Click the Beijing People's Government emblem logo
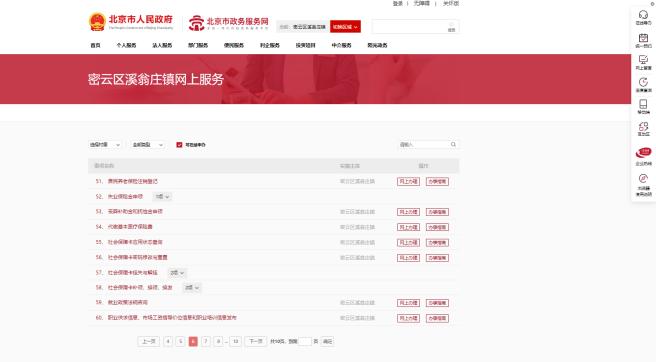This screenshot has width=656, height=362. (97, 22)
